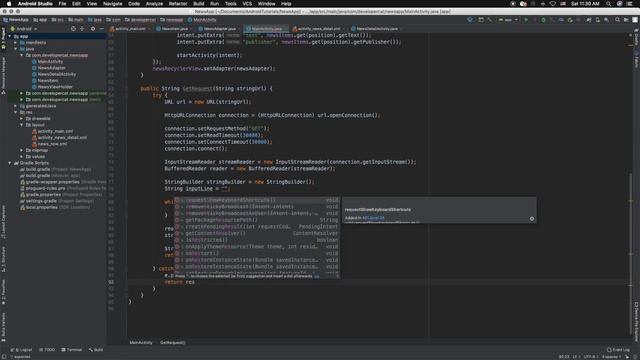Open the app run configuration dropdown

point(508,20)
